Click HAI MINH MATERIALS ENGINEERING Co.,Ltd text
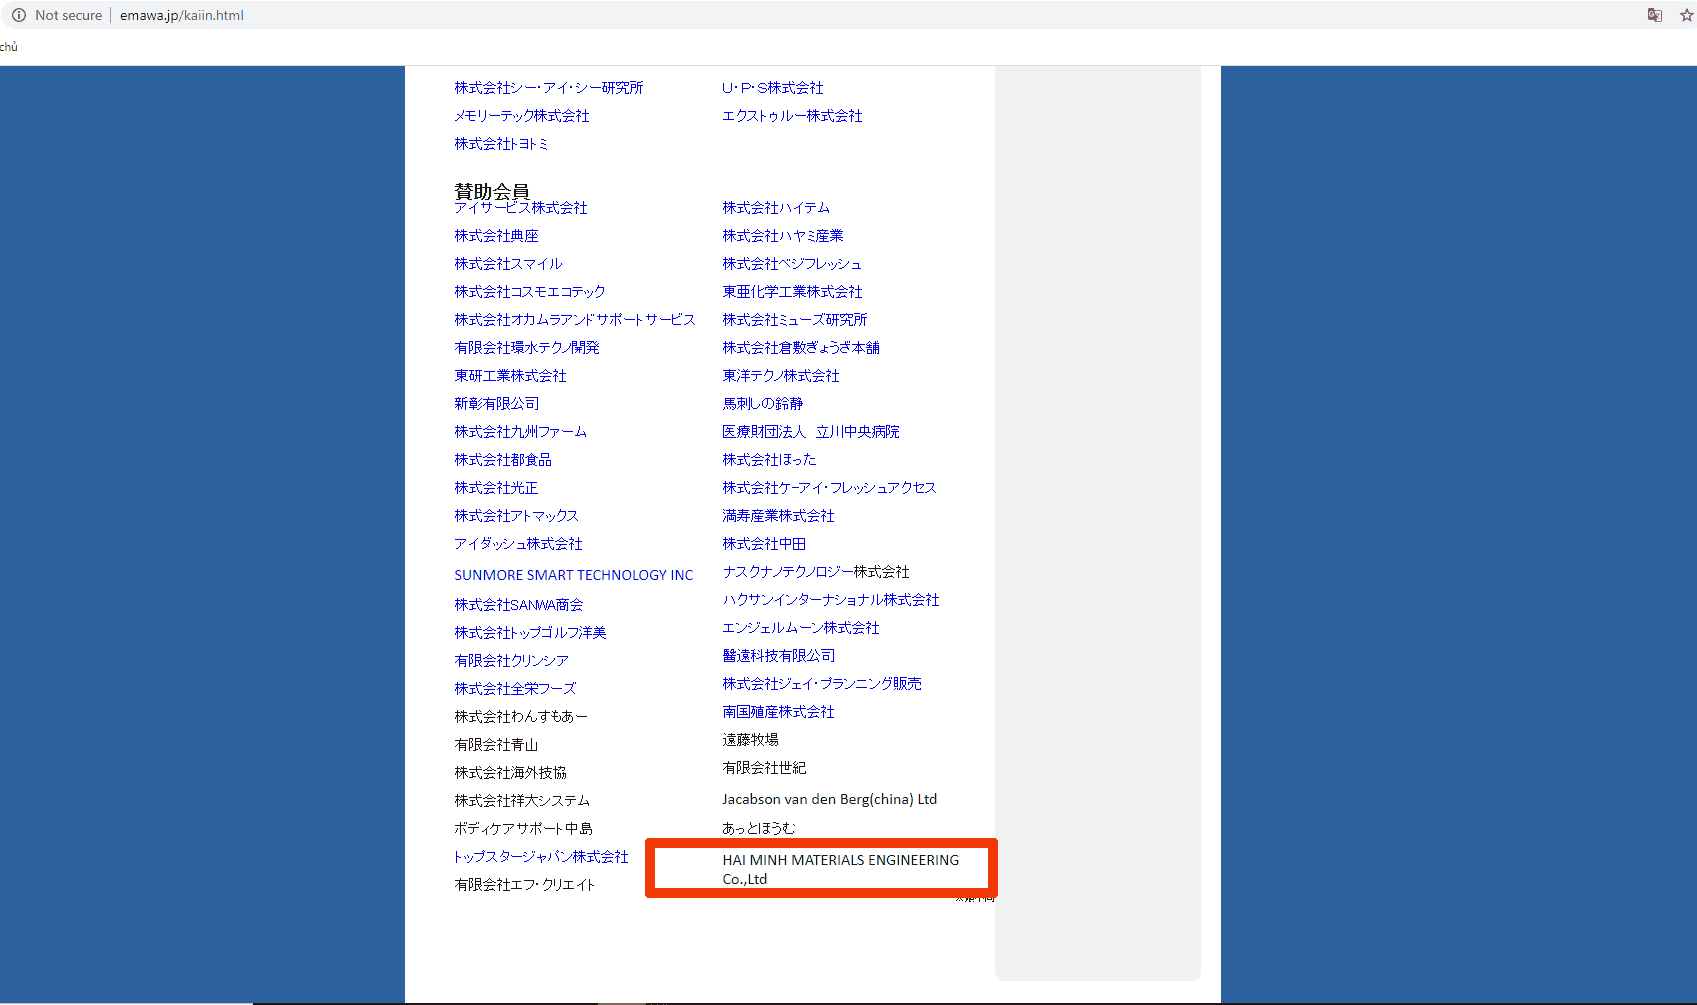The image size is (1697, 1005). point(839,868)
